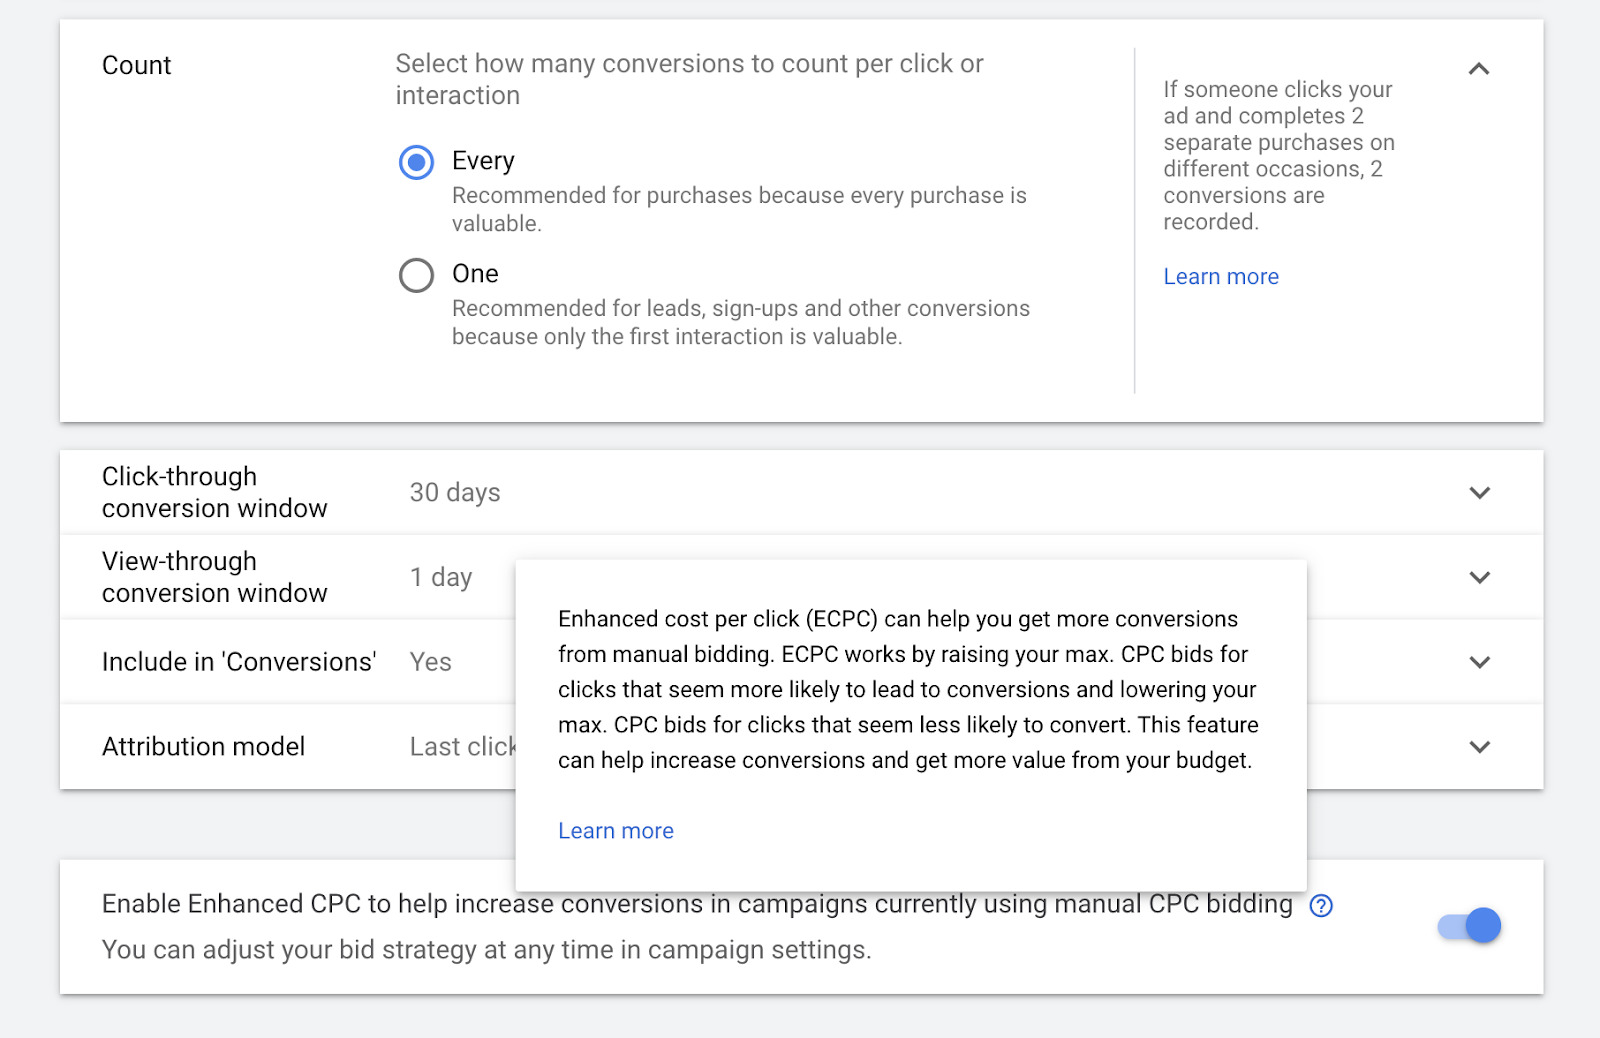Select the Every radio button
Image resolution: width=1600 pixels, height=1038 pixels.
coord(416,162)
